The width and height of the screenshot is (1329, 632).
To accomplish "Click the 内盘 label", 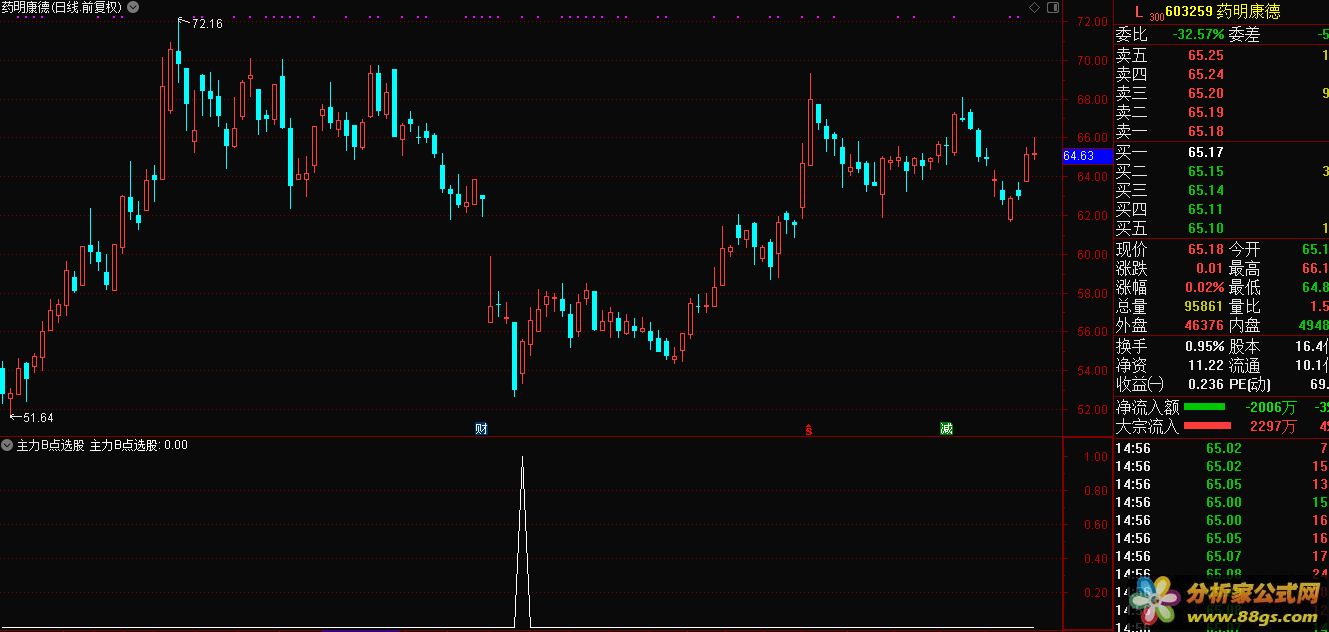I will pos(1245,325).
